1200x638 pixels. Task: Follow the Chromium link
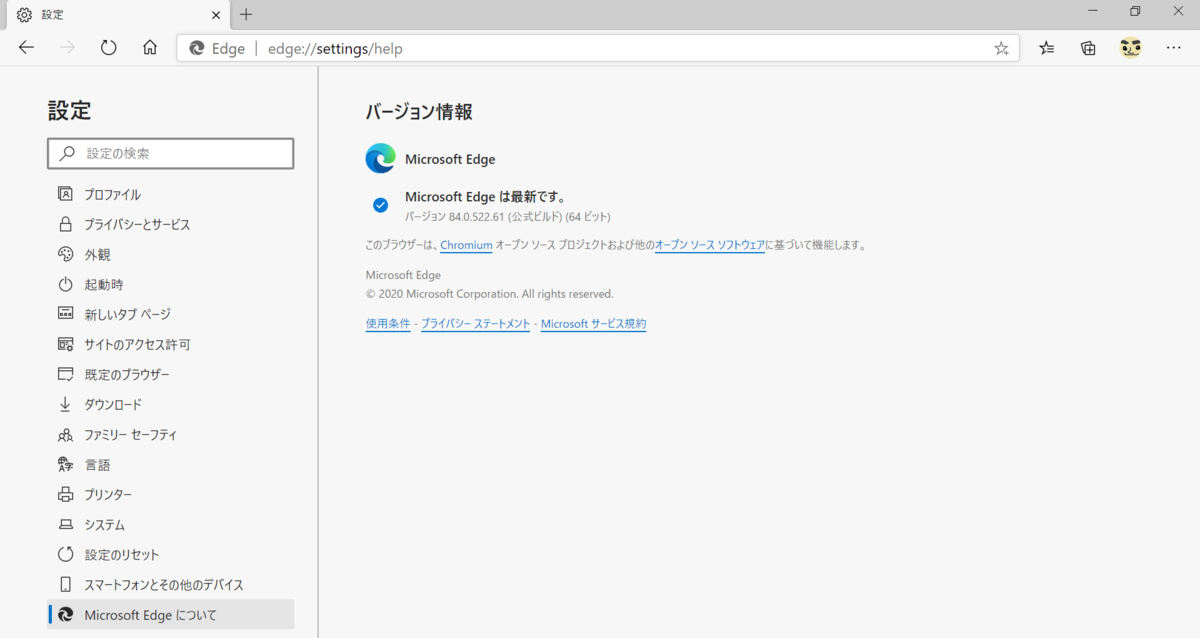466,245
